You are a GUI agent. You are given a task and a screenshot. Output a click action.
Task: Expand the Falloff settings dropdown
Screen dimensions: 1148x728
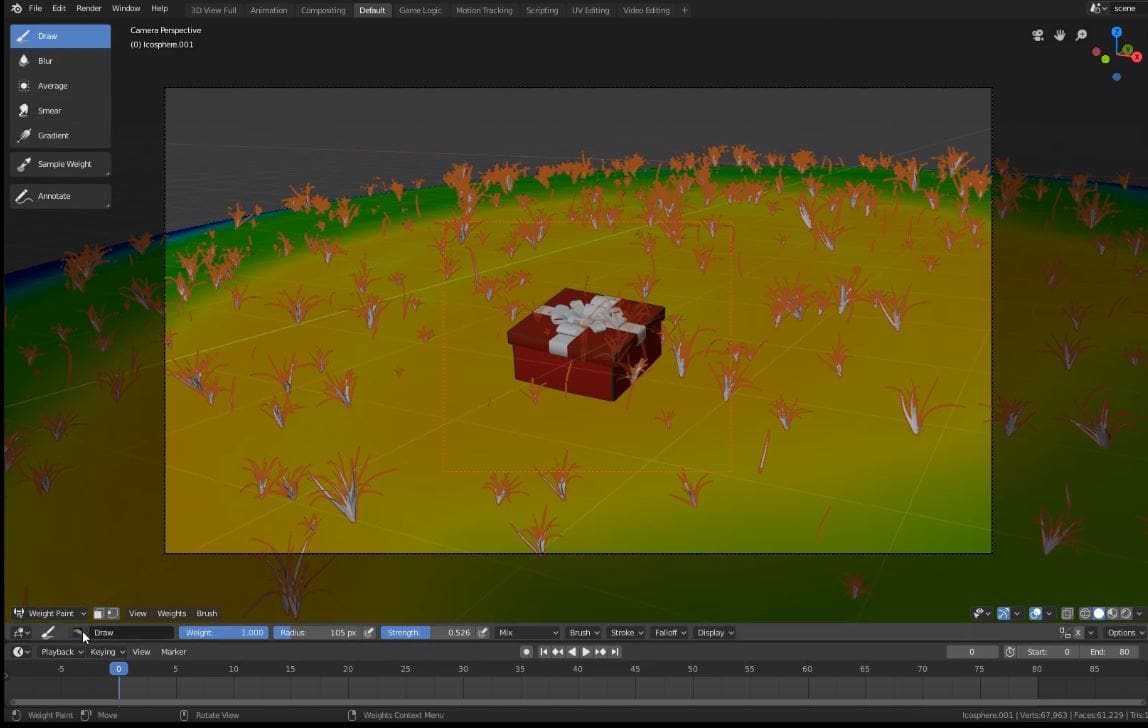(670, 633)
